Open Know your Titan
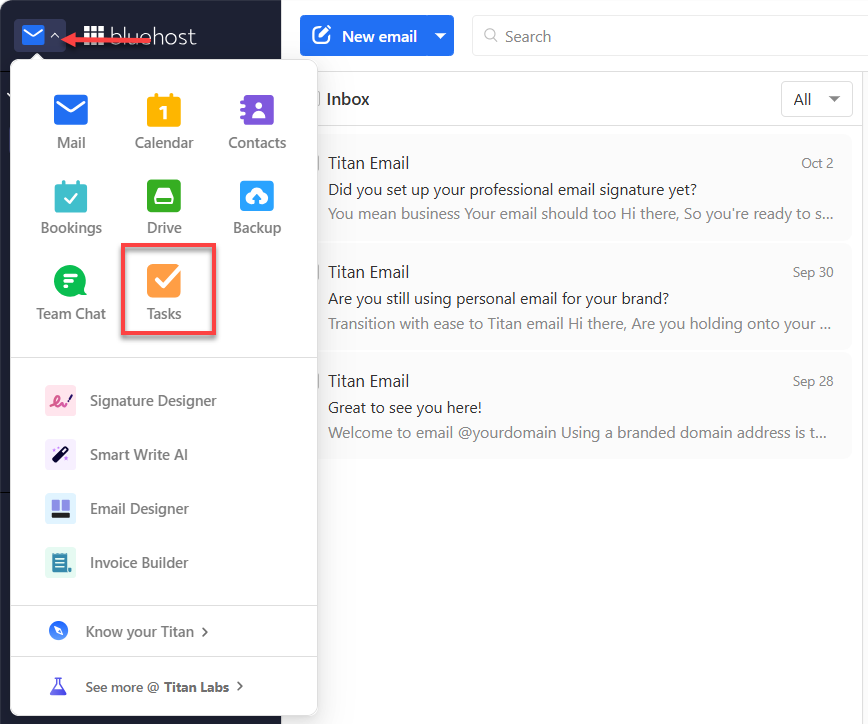 coord(163,632)
